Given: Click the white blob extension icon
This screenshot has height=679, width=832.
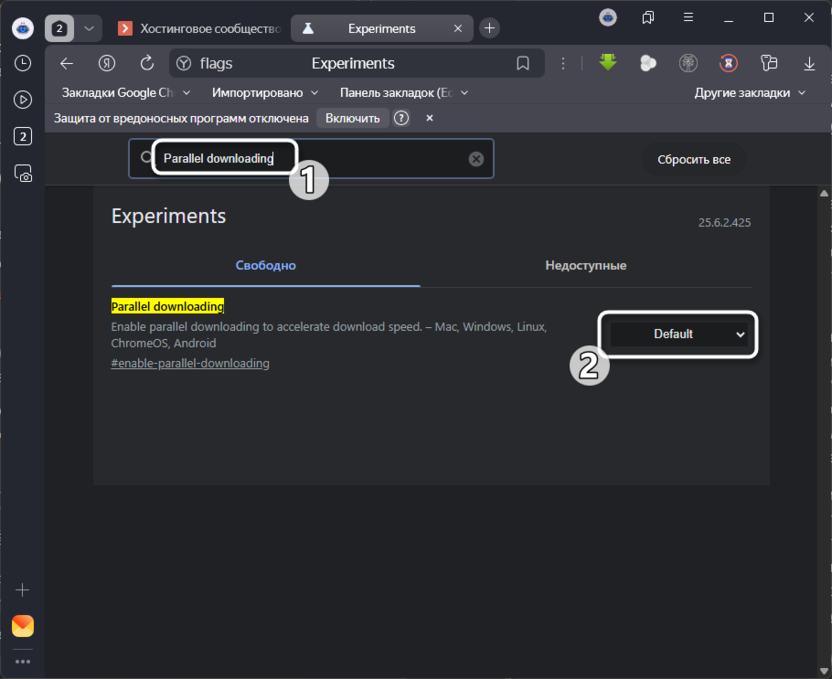Looking at the screenshot, I should click(x=648, y=64).
